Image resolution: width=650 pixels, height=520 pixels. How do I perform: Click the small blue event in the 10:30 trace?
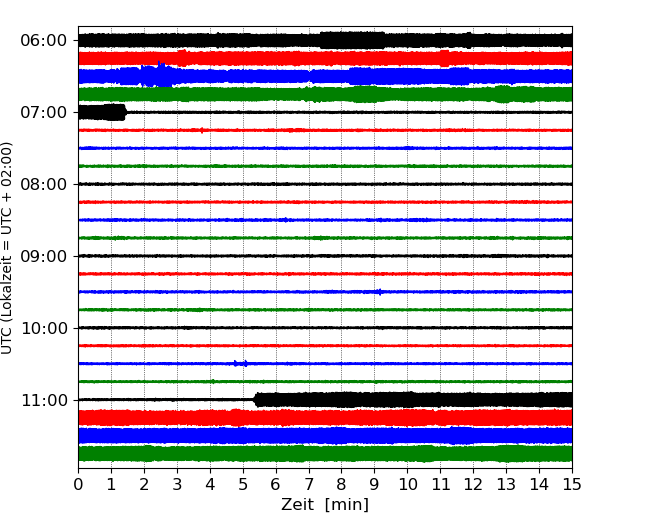(241, 364)
